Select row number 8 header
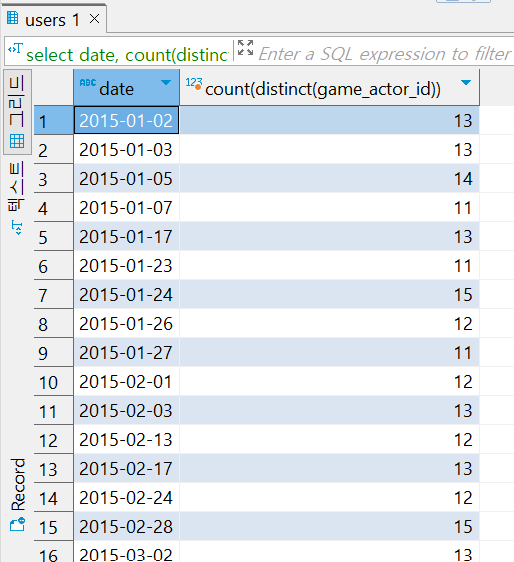This screenshot has width=514, height=562. 54,324
